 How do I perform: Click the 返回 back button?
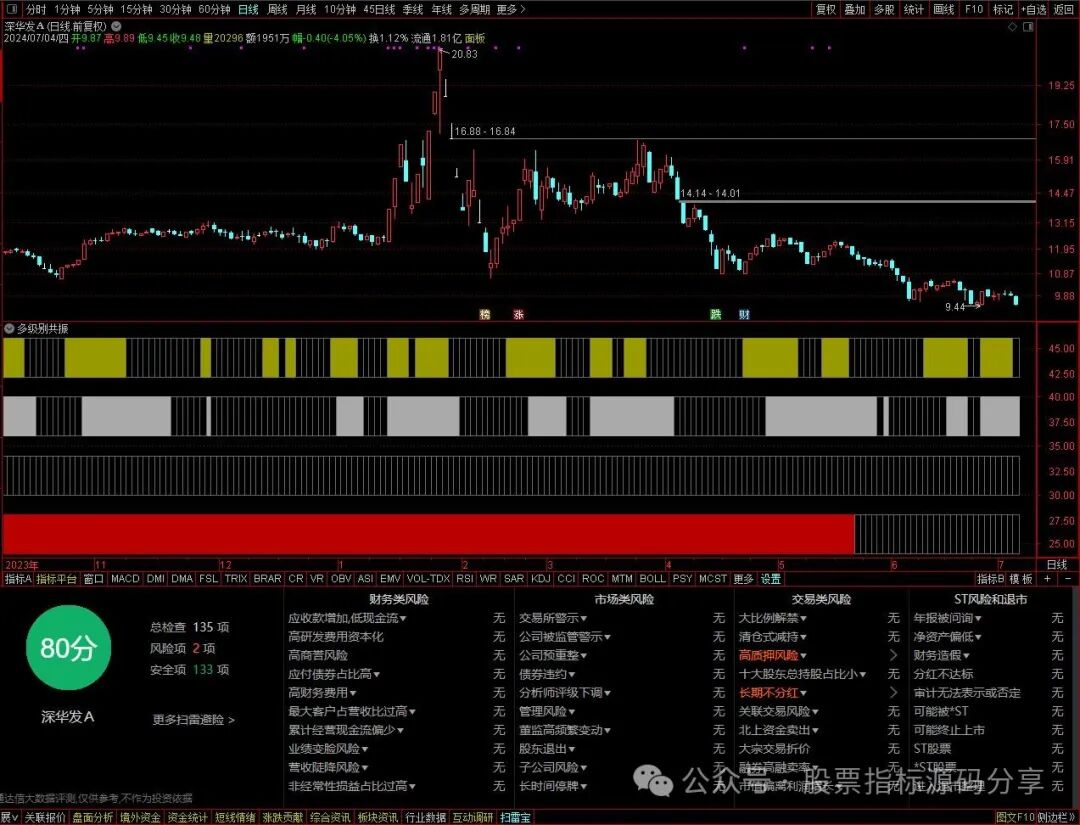pyautogui.click(x=1064, y=9)
